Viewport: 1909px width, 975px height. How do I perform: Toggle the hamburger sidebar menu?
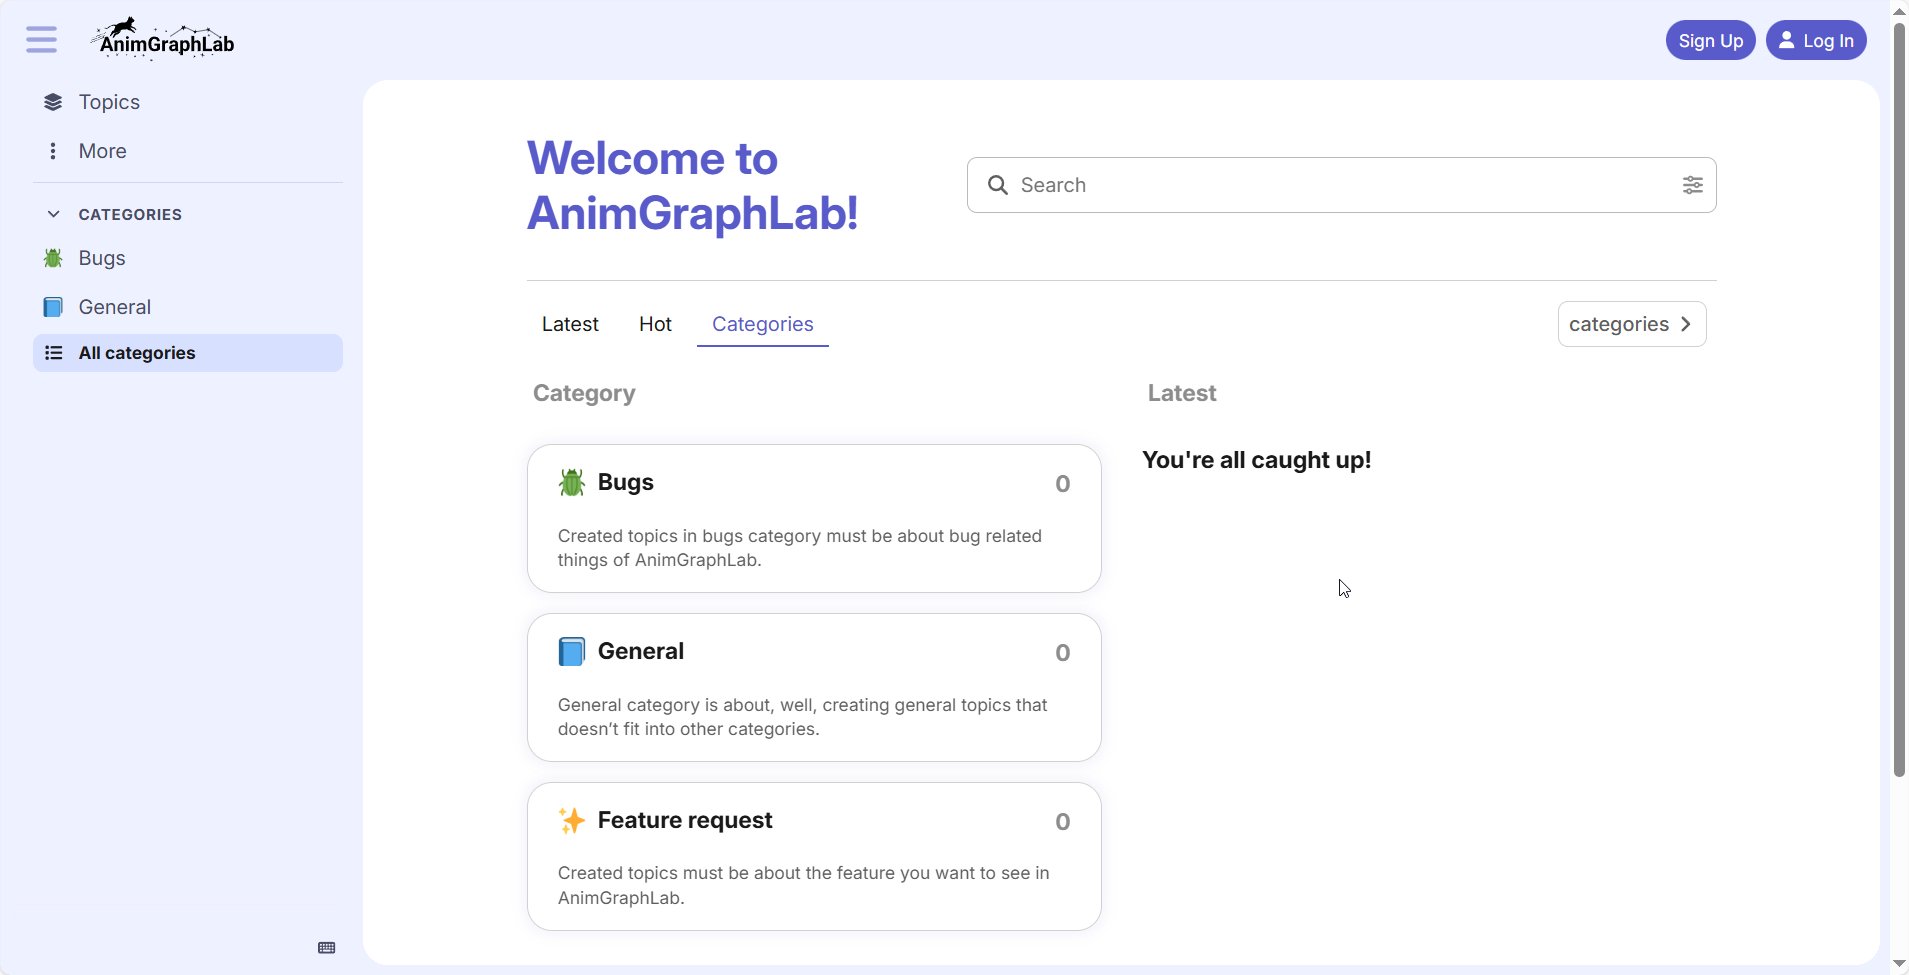[x=41, y=40]
